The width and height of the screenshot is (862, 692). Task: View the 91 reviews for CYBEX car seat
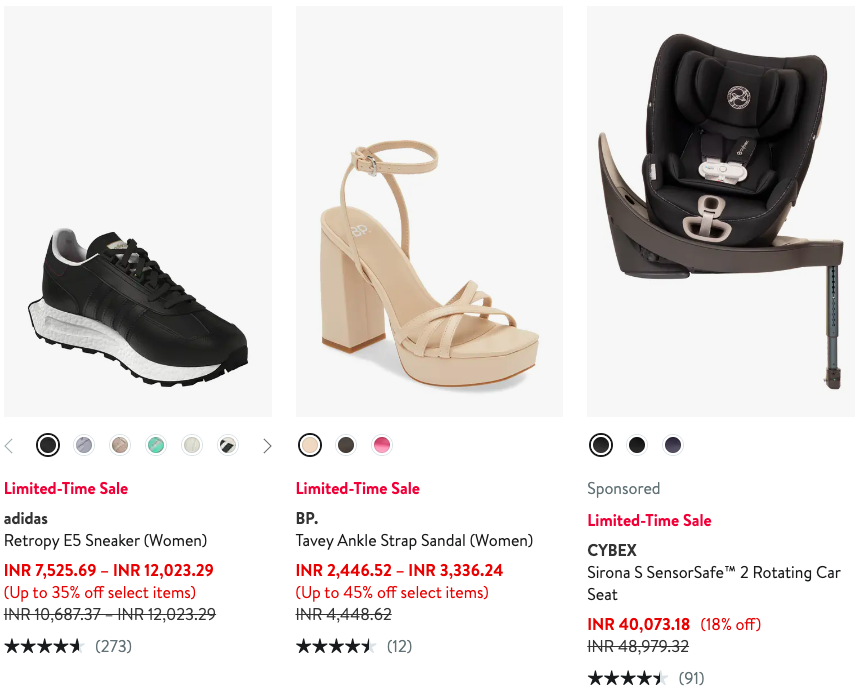pos(691,678)
